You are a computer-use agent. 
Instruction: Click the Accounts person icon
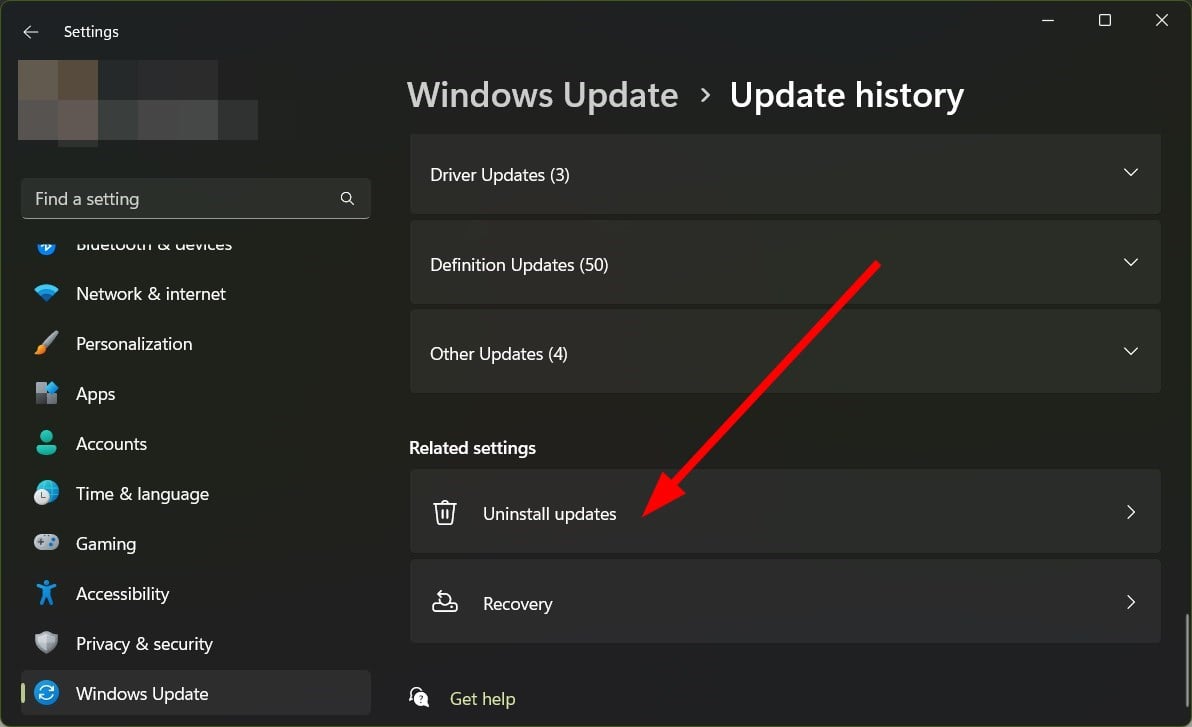[46, 443]
